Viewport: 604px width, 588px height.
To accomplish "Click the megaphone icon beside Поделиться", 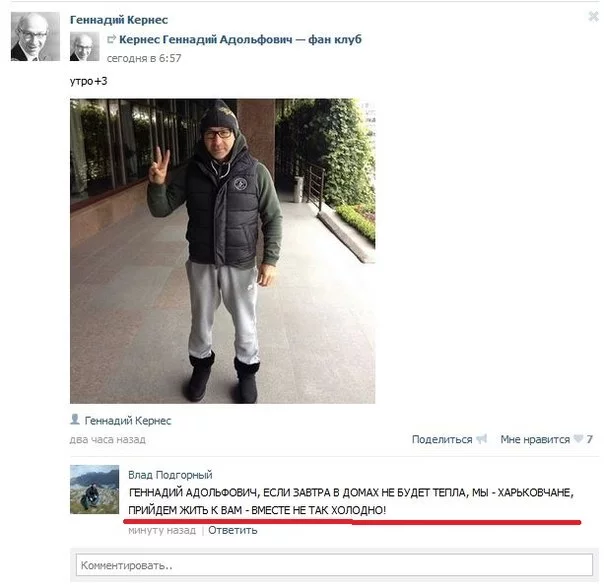I will [x=482, y=439].
